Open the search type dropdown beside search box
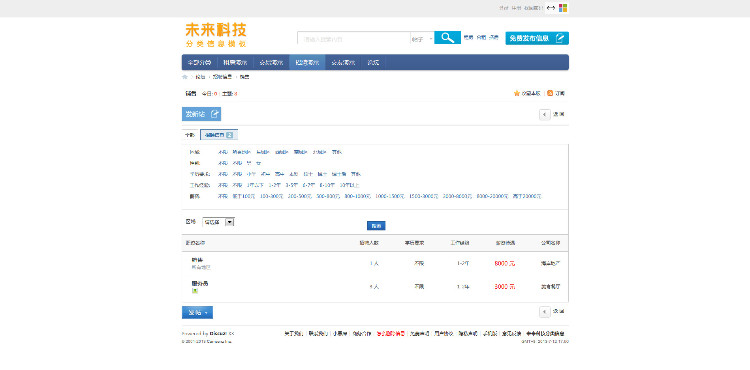Image resolution: width=750 pixels, height=370 pixels. pos(422,39)
